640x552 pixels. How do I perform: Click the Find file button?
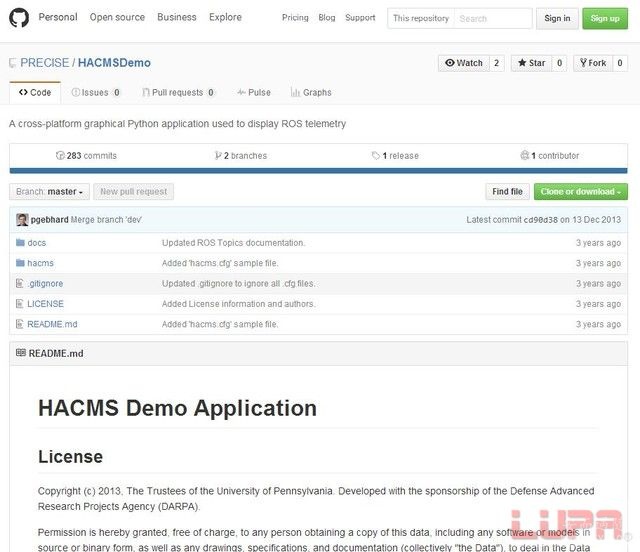[507, 191]
